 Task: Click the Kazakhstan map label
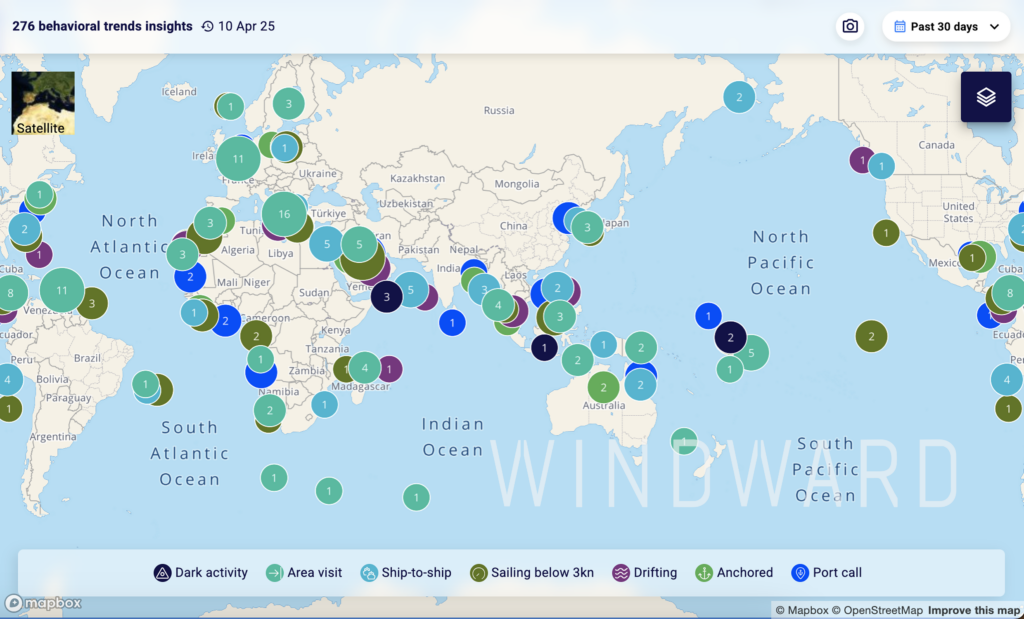tap(417, 178)
